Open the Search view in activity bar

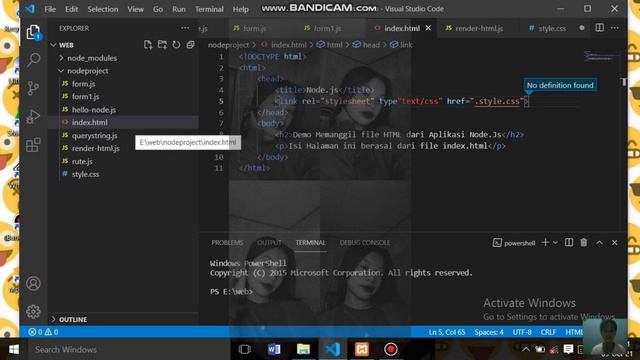click(x=33, y=60)
